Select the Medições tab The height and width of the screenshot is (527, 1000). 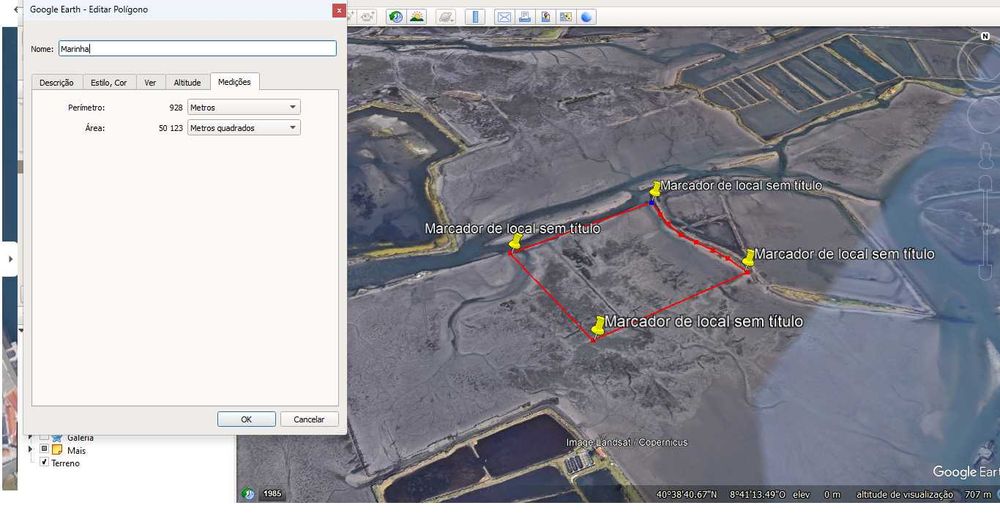[x=234, y=82]
